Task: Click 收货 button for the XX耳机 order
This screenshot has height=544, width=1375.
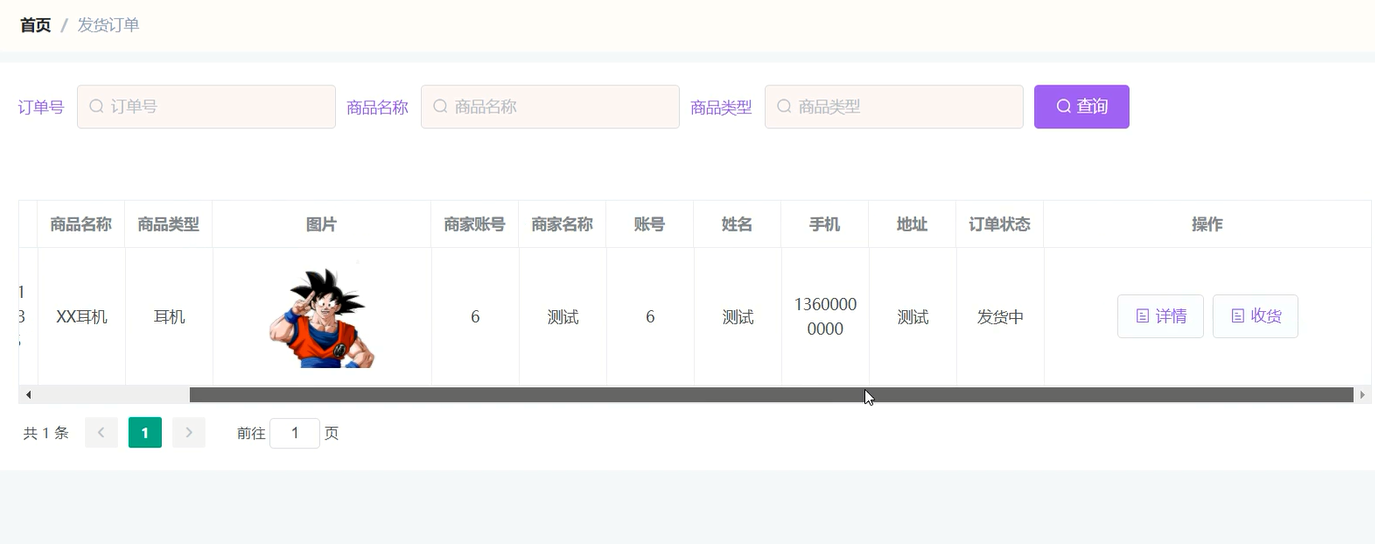Action: (x=1255, y=316)
